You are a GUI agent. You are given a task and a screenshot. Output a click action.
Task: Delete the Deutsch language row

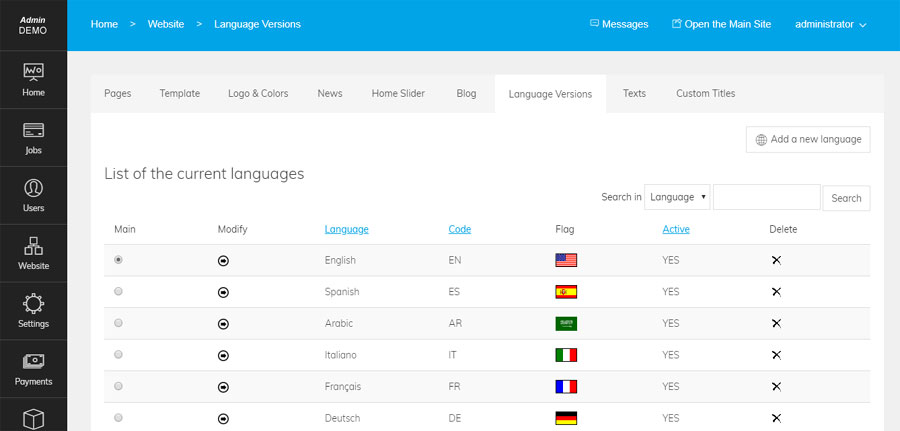pyautogui.click(x=776, y=418)
